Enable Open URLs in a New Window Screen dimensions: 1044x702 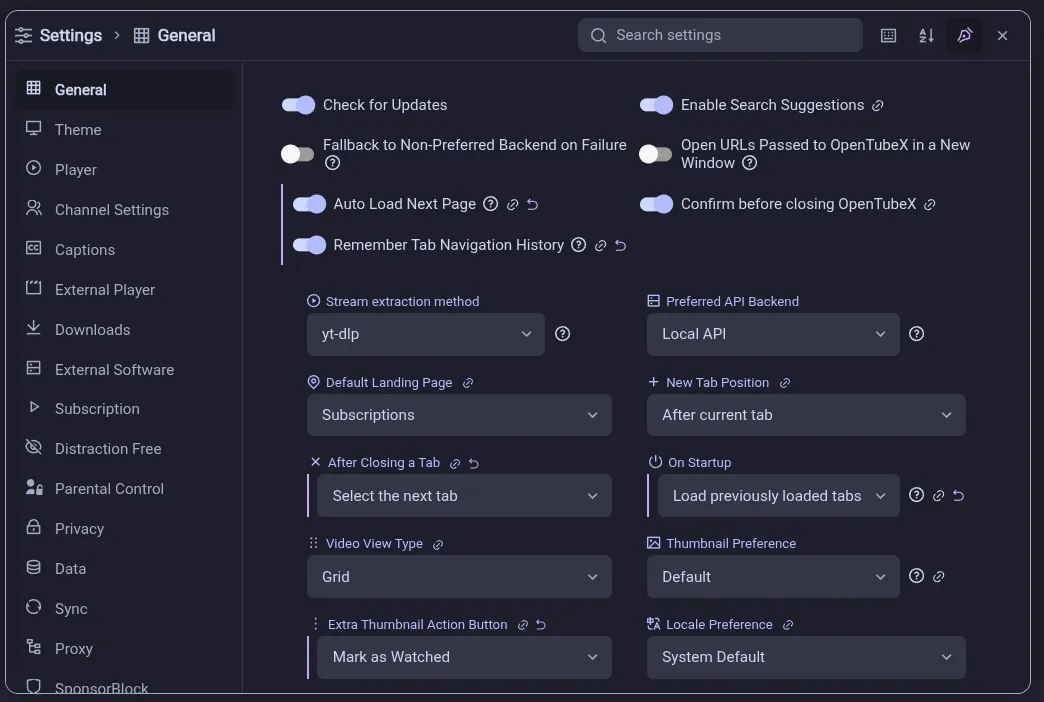656,154
